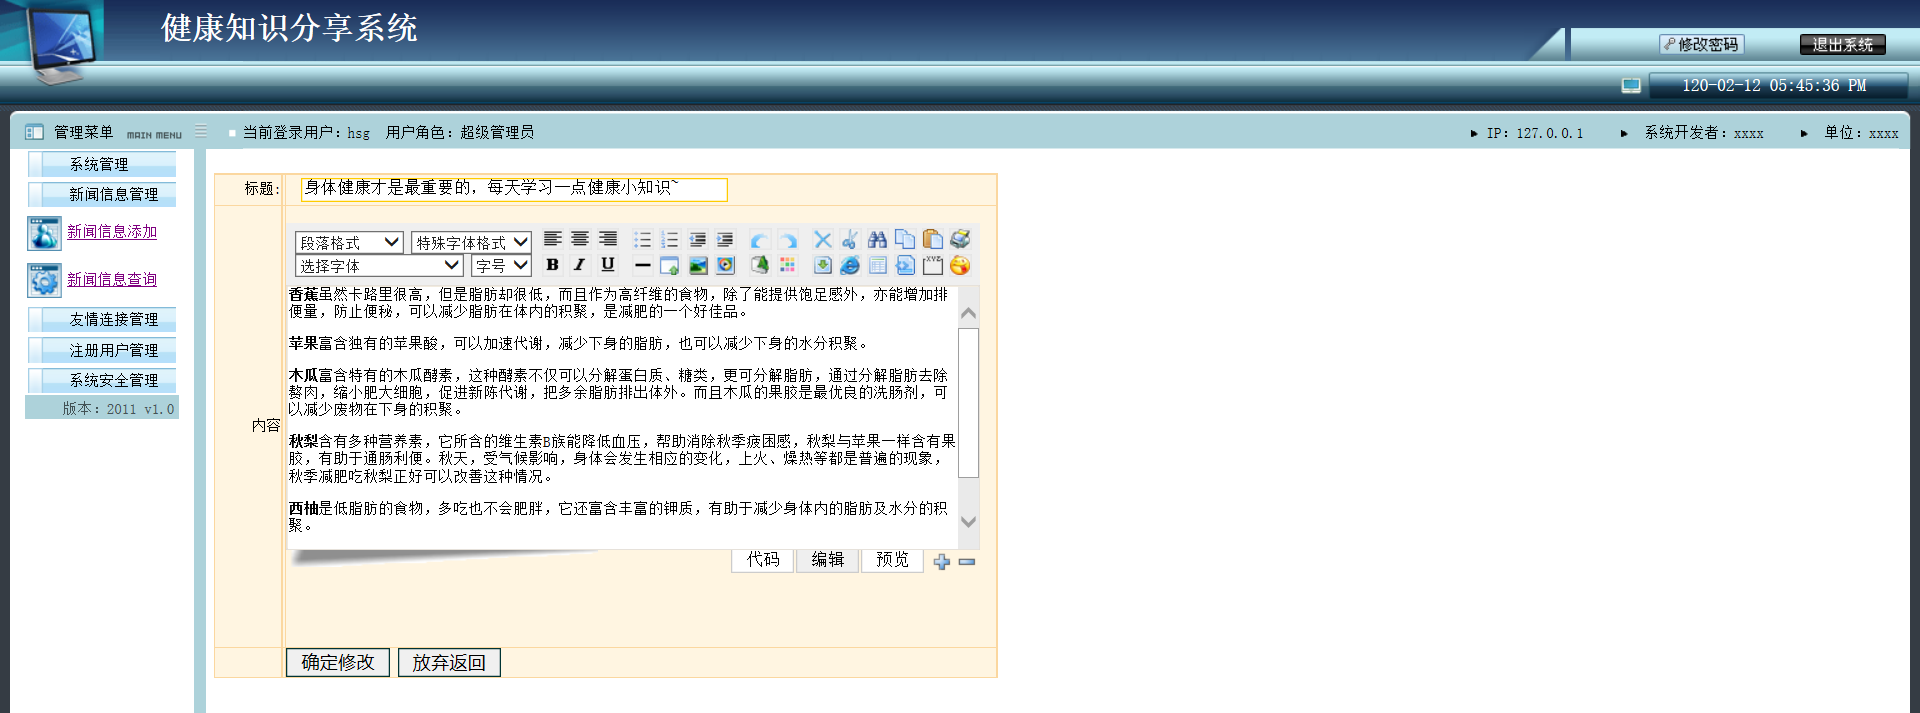1920x713 pixels.
Task: Switch to the 预览 view tab
Action: tap(892, 560)
